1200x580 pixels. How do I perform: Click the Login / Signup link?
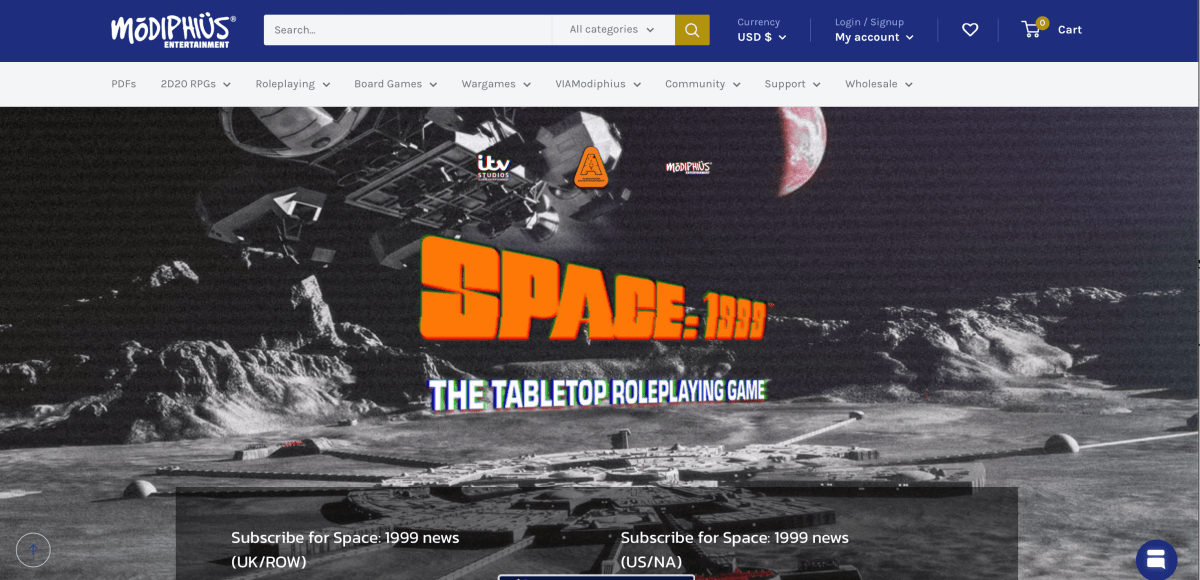867,21
